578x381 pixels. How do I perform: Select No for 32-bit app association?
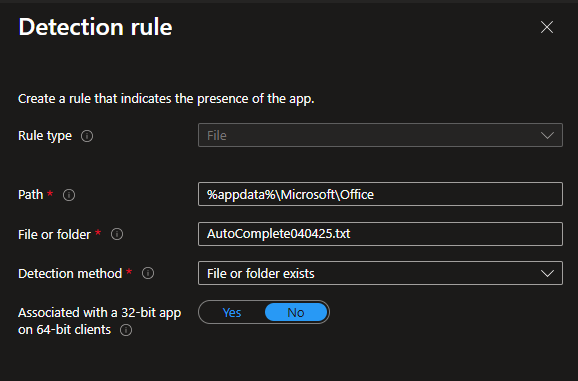[296, 312]
